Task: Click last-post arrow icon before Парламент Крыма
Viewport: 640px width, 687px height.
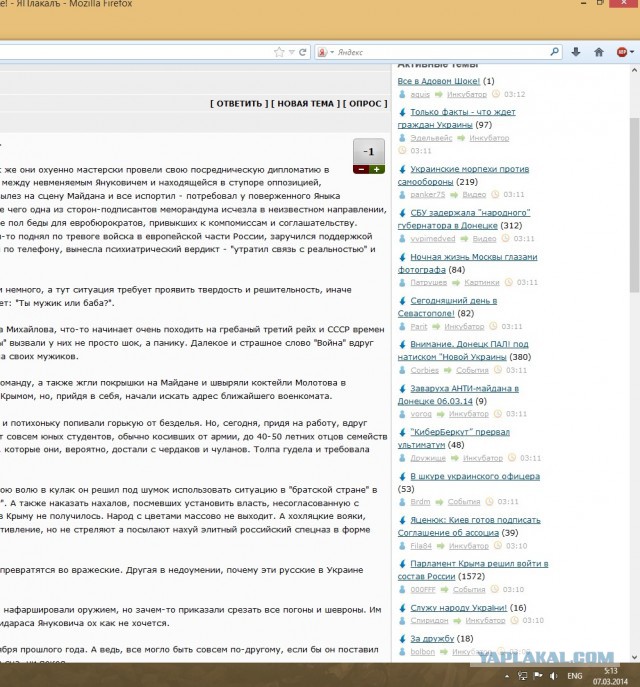Action: coord(402,564)
